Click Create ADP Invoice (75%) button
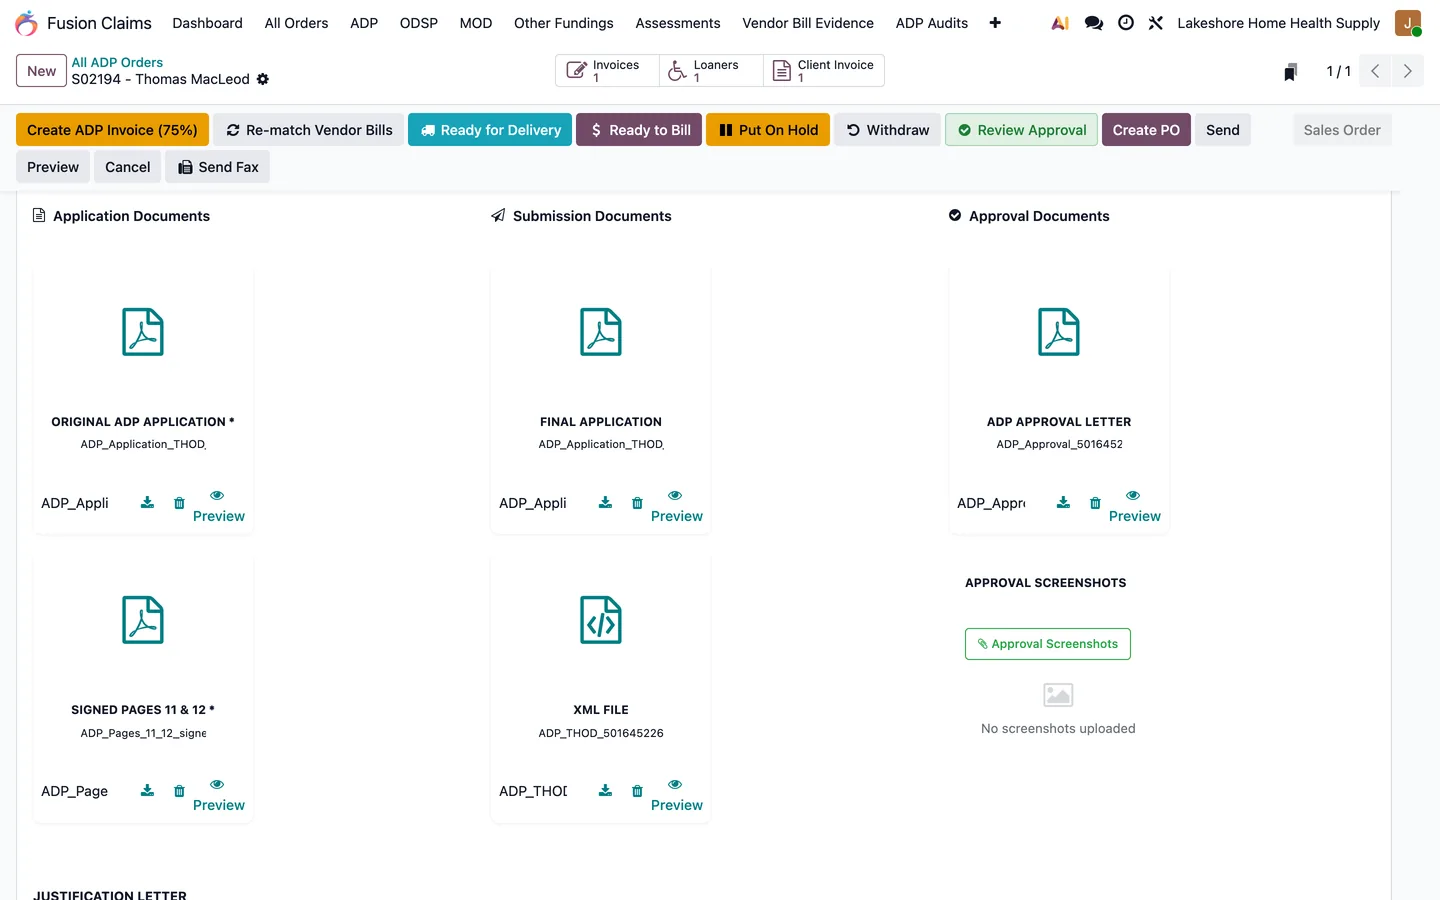 click(112, 130)
